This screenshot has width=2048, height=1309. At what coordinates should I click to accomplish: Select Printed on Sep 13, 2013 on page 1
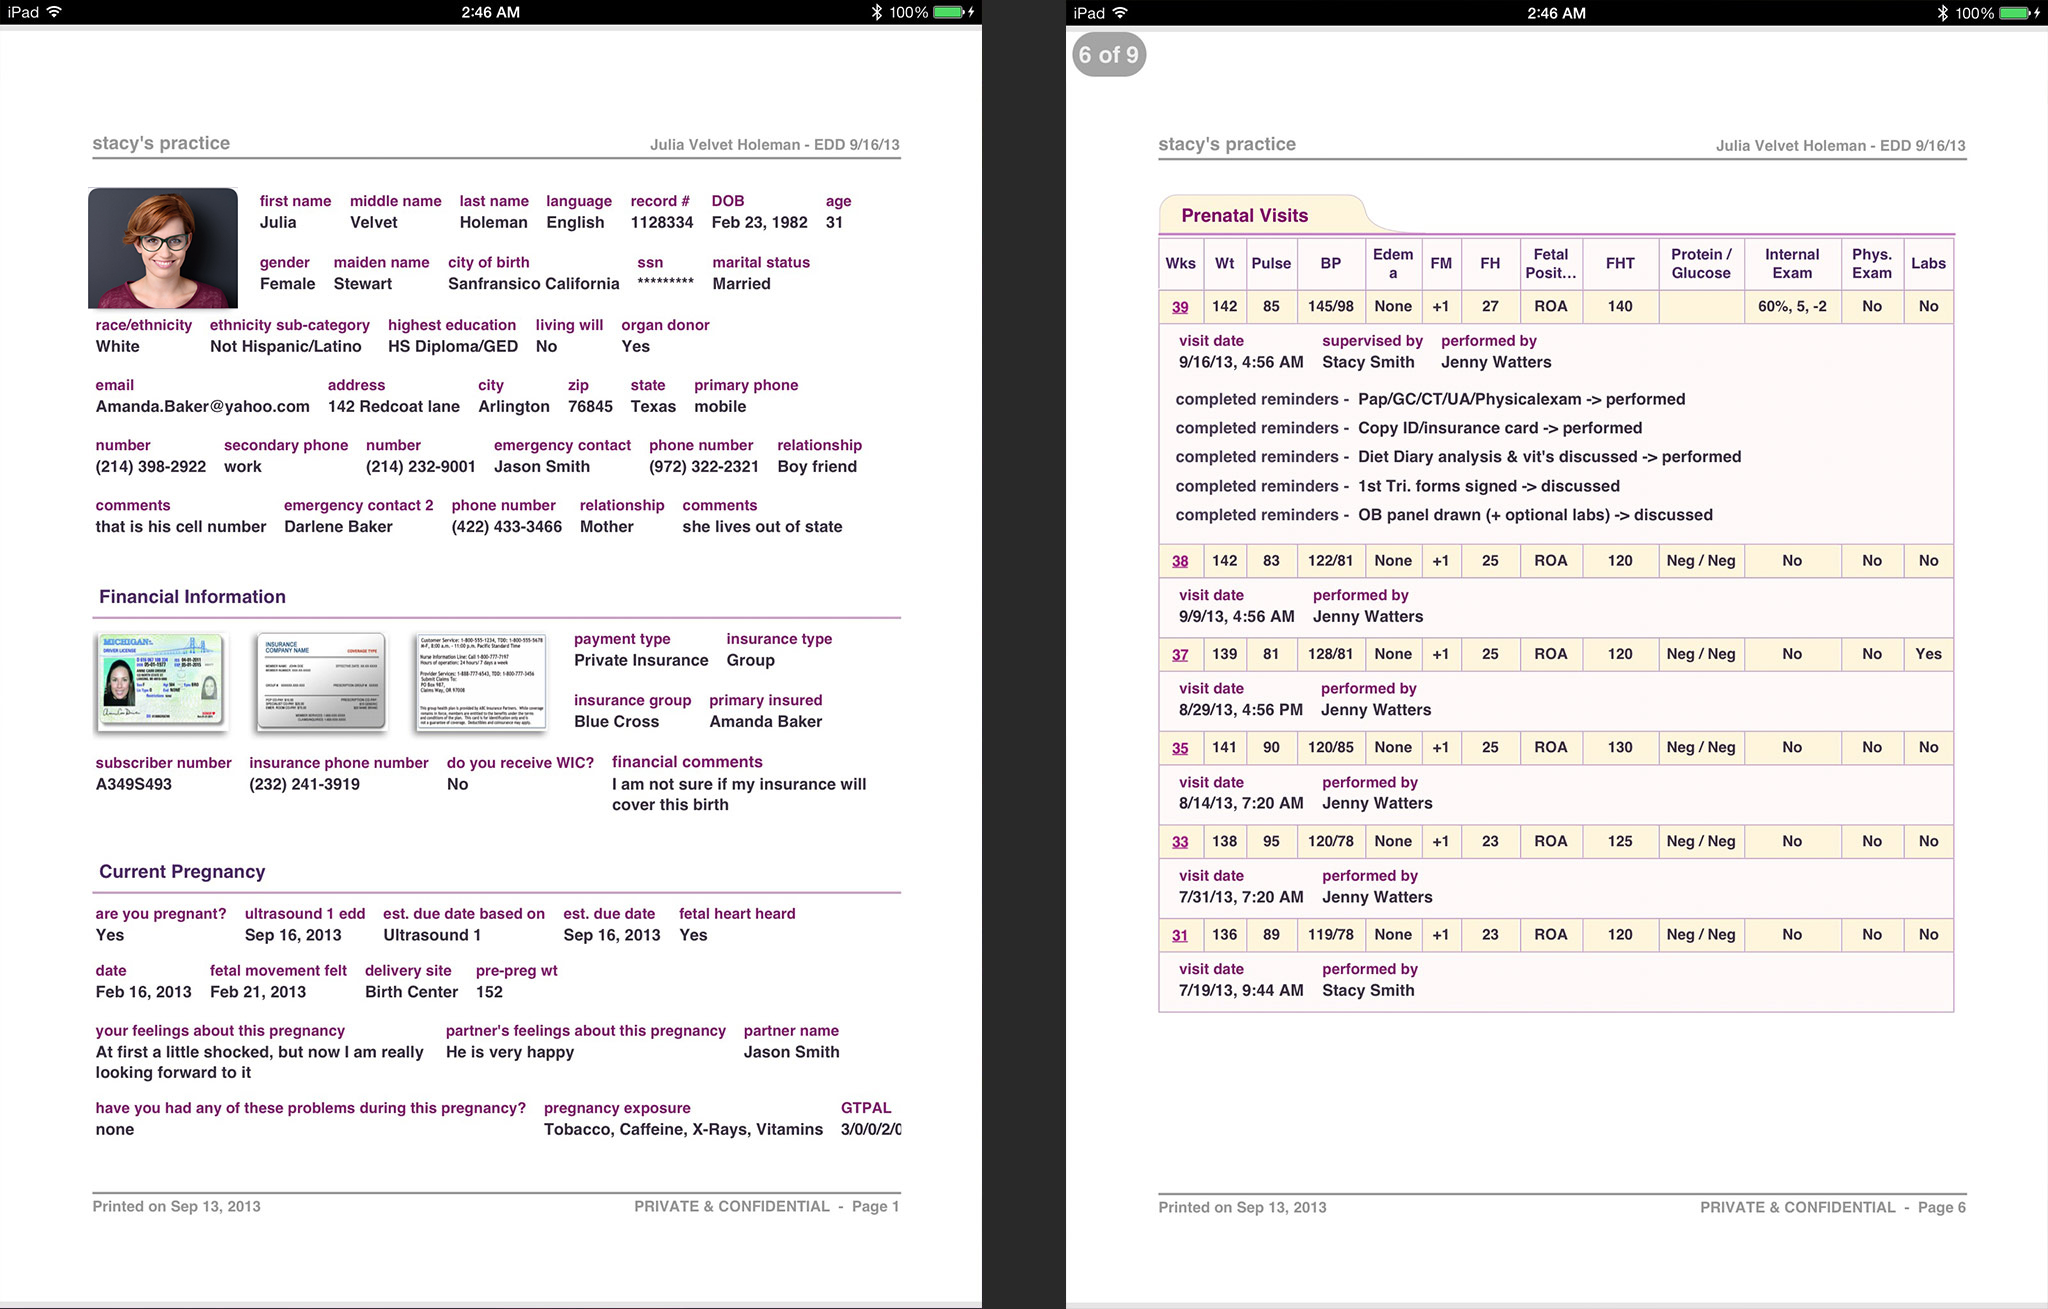pos(176,1207)
